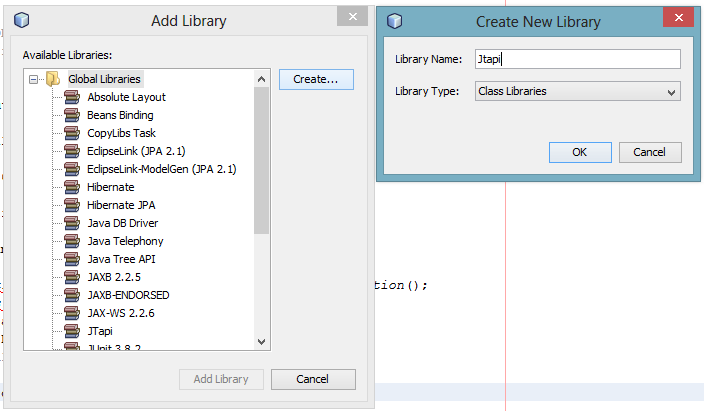Click the EclipseLink-ModelGen library icon
This screenshot has width=704, height=411.
tap(72, 169)
